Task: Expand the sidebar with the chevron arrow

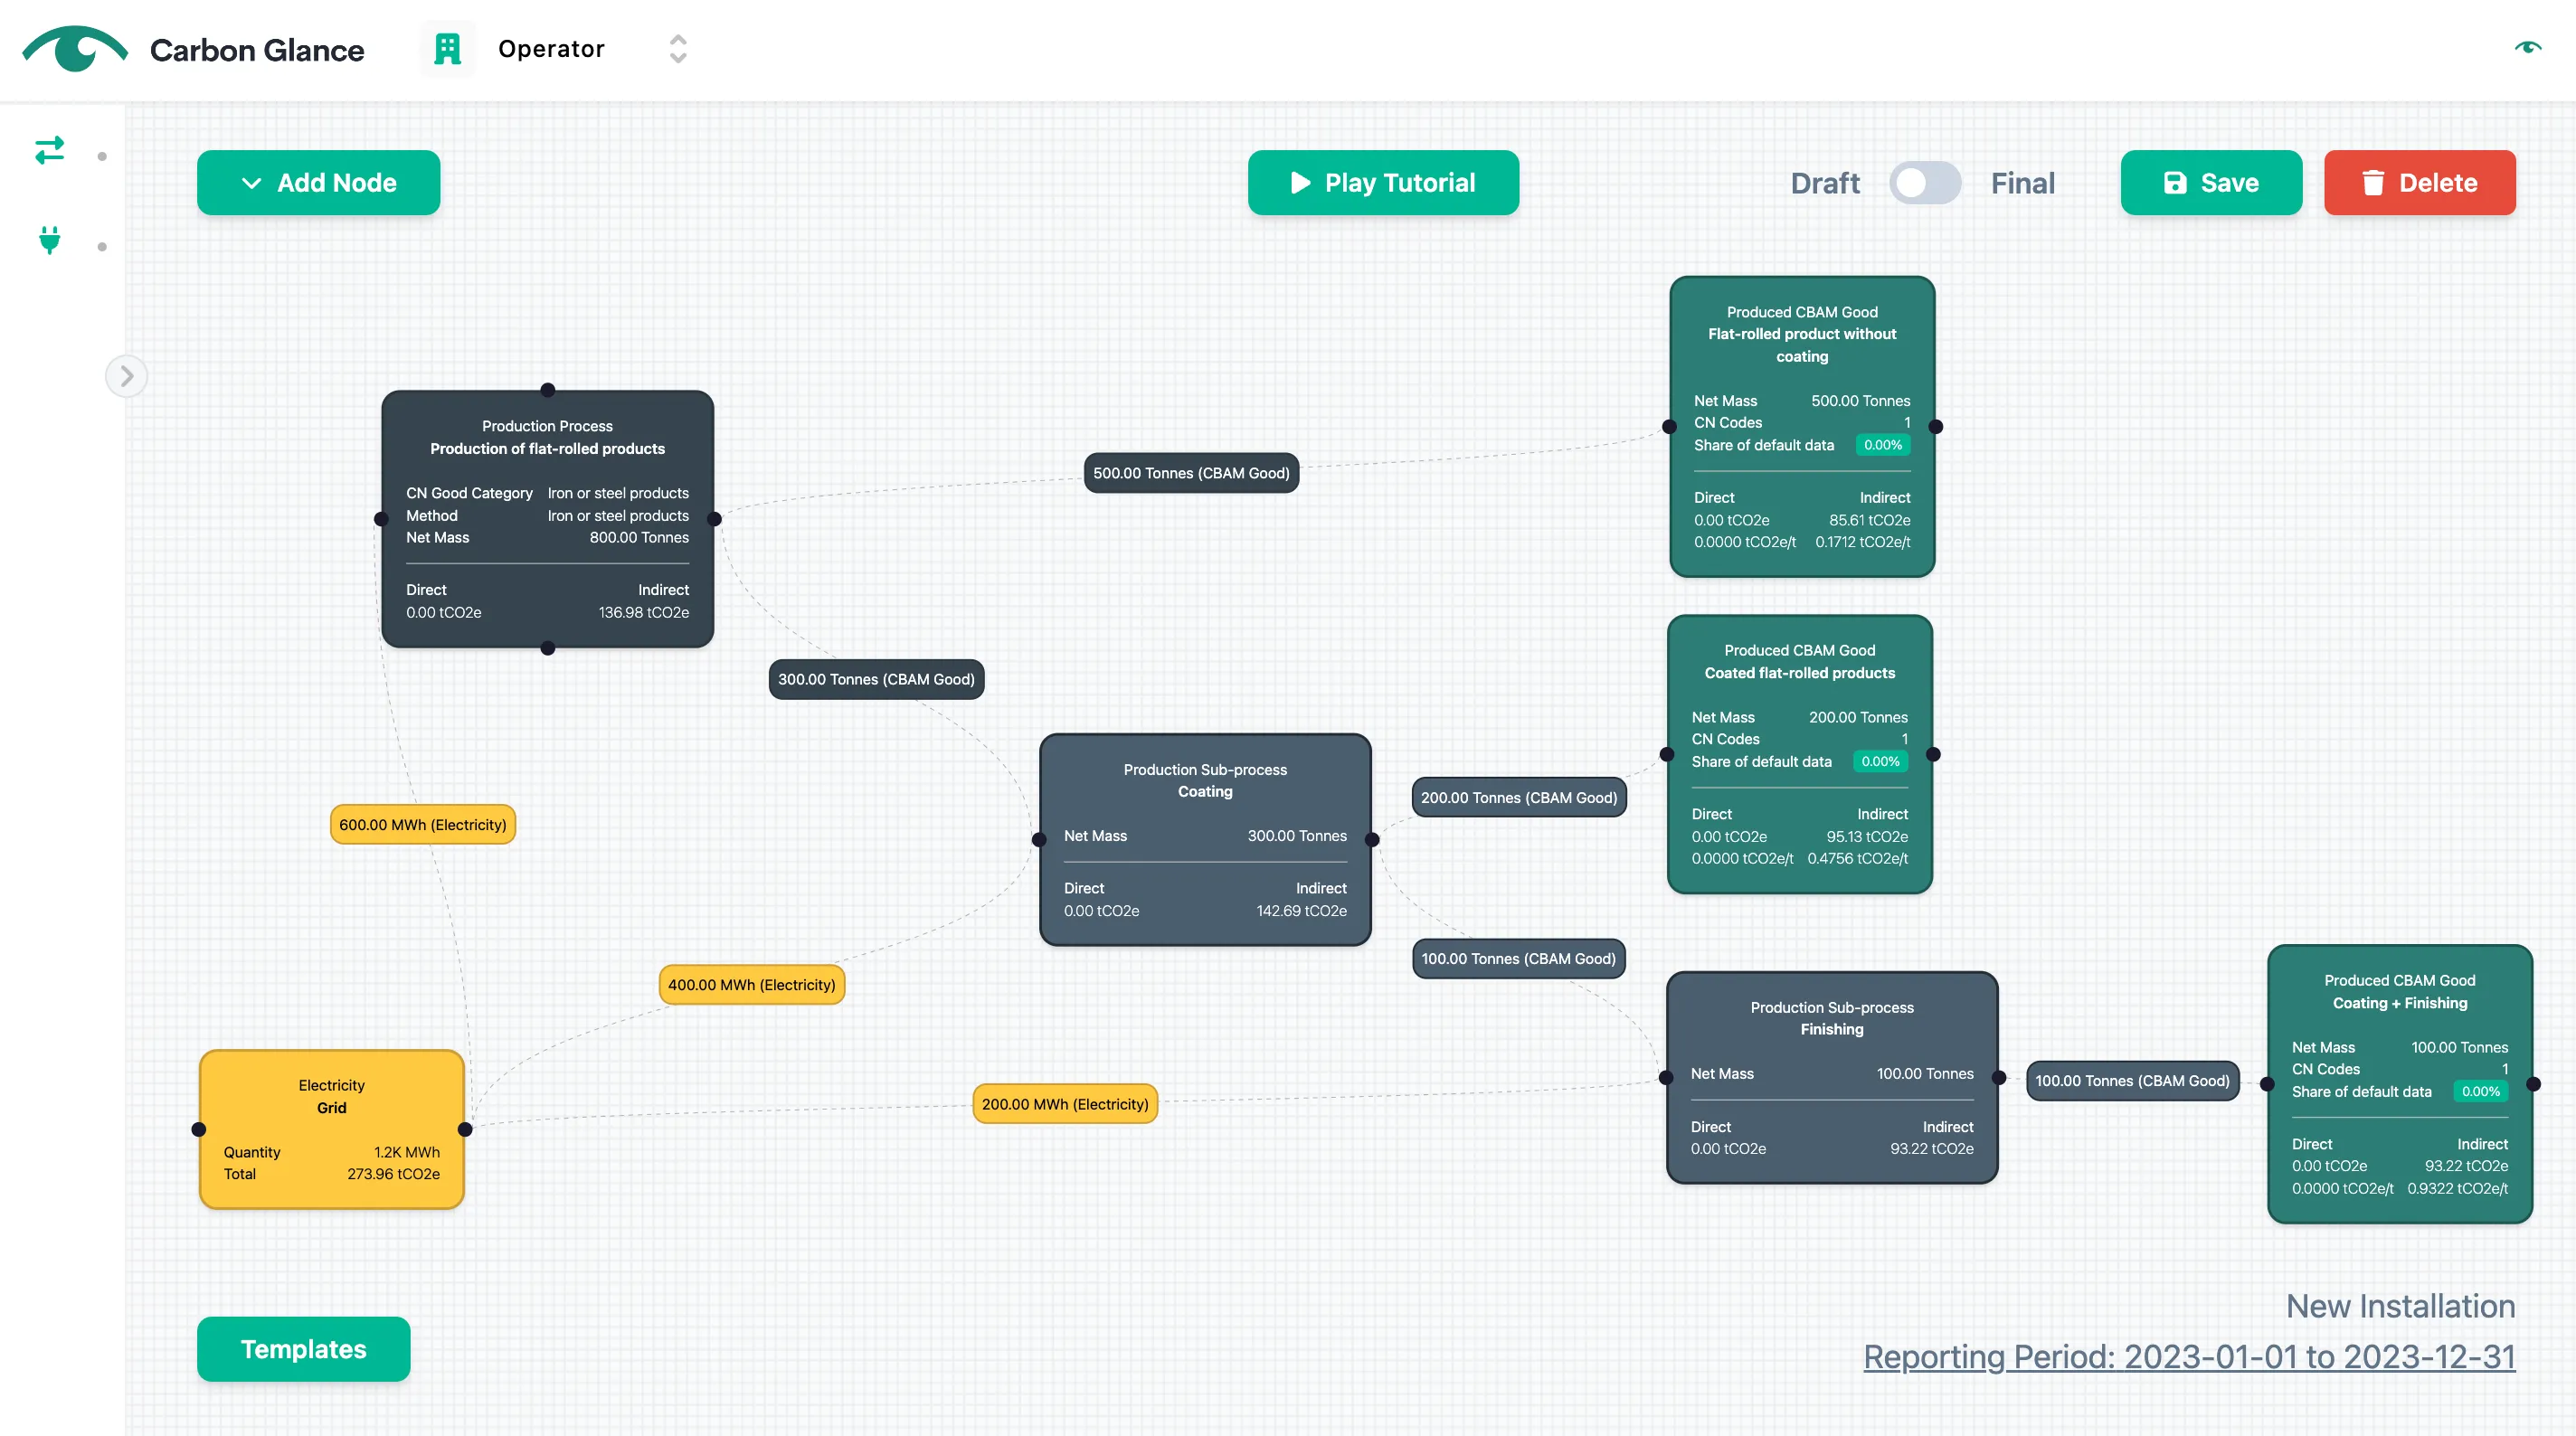Action: 126,376
